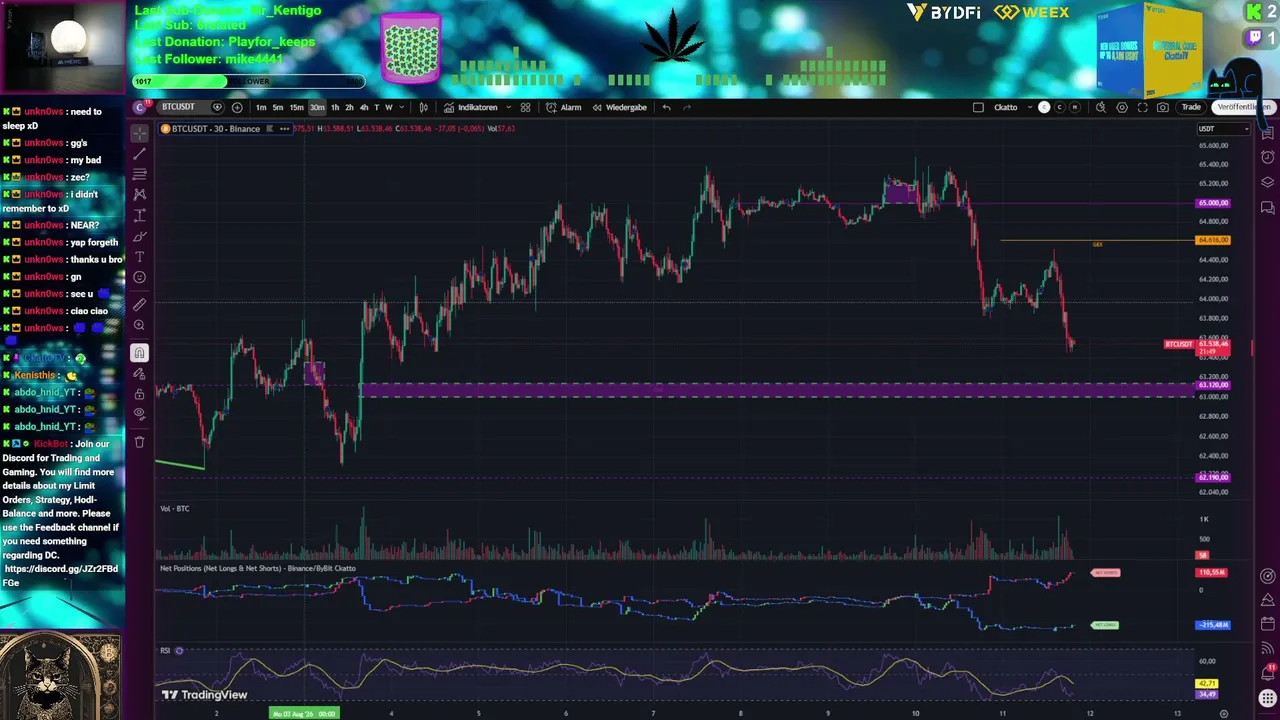
Task: Open the alerts clock panel icon
Action: [1267, 157]
